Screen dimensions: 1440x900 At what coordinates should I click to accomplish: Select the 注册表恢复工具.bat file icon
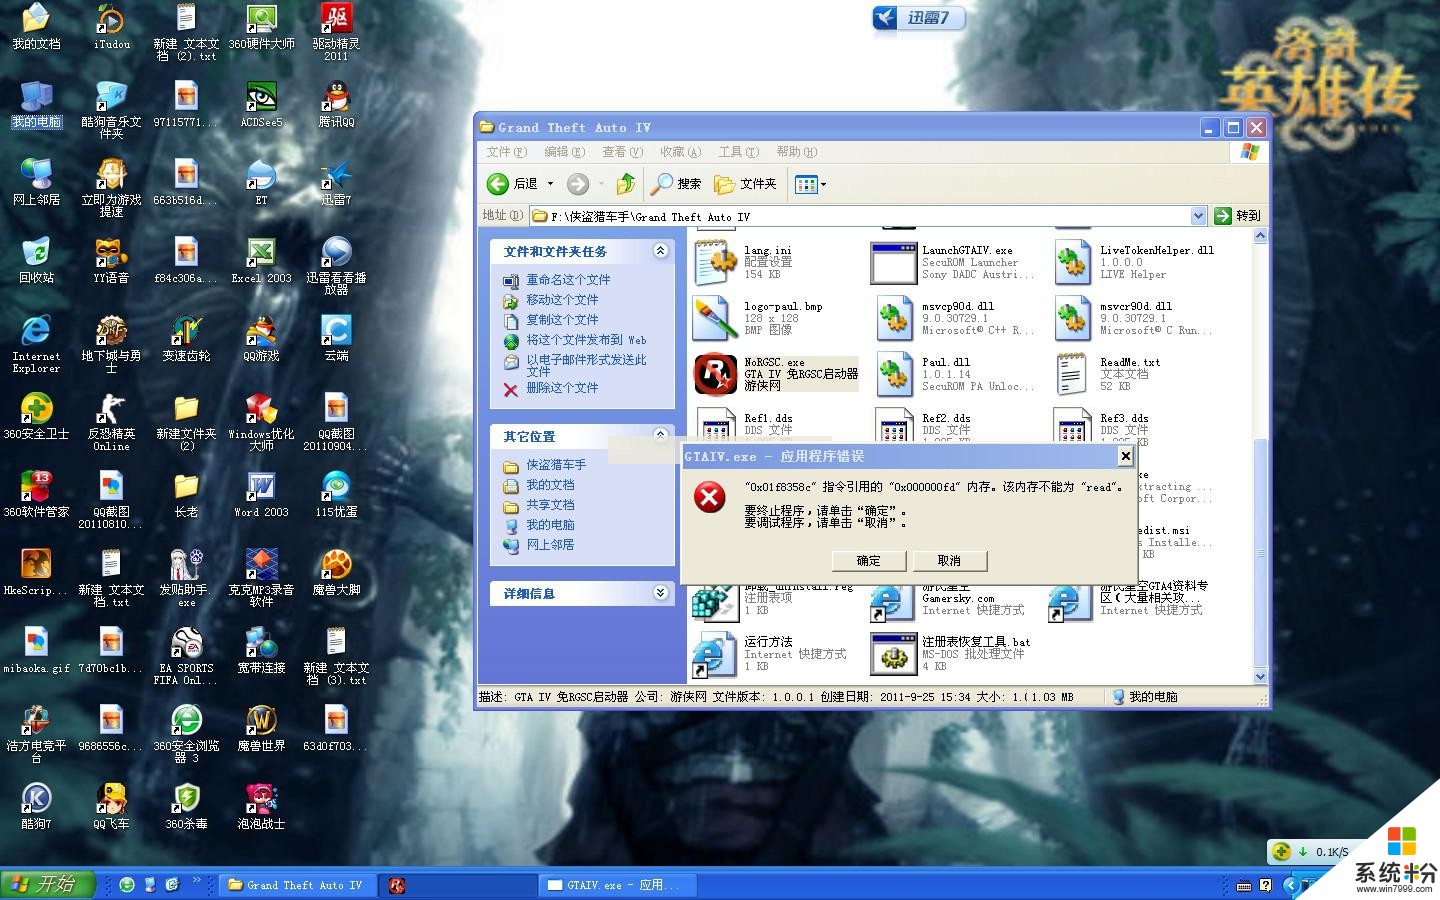coord(894,654)
